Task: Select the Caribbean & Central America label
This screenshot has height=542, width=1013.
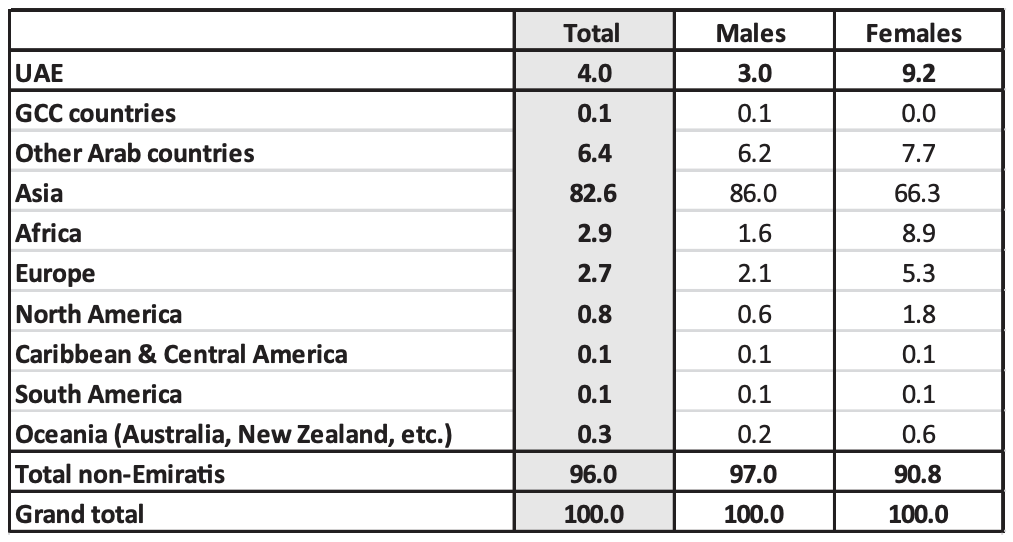Action: [x=181, y=354]
